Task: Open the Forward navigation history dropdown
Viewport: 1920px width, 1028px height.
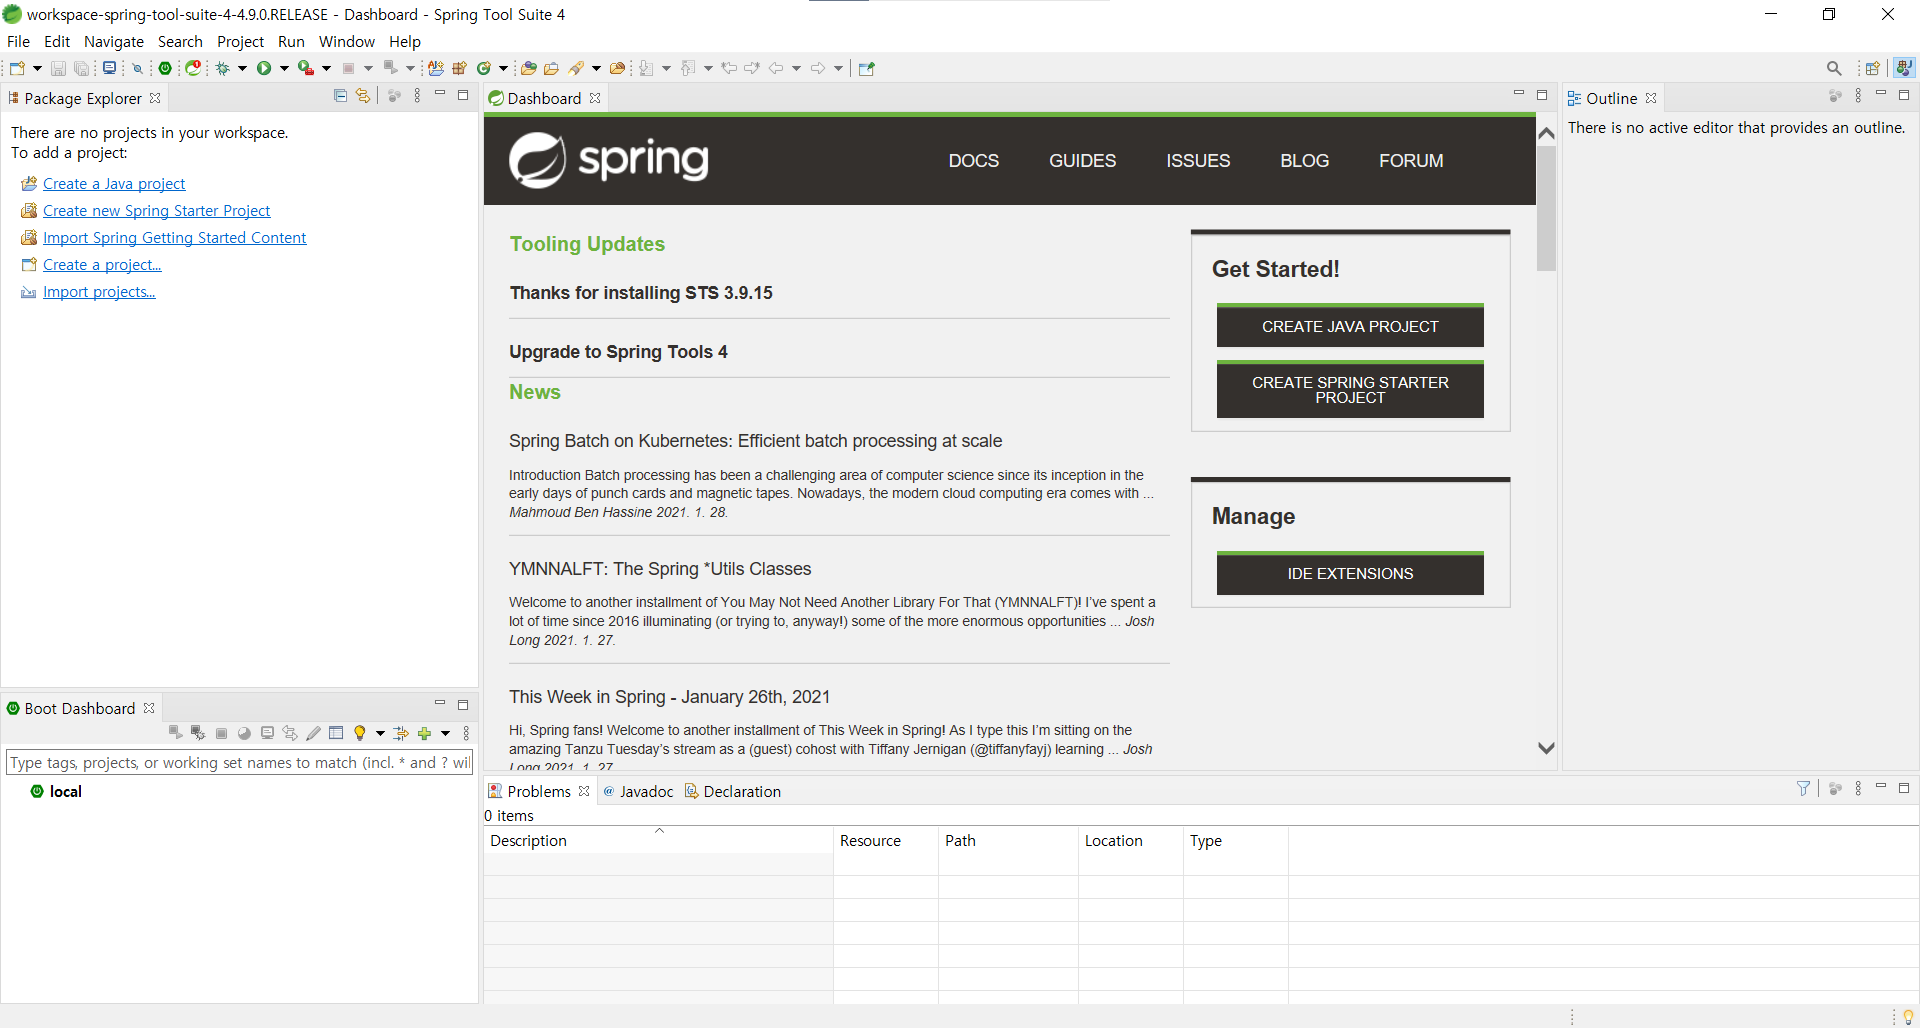Action: (x=838, y=68)
